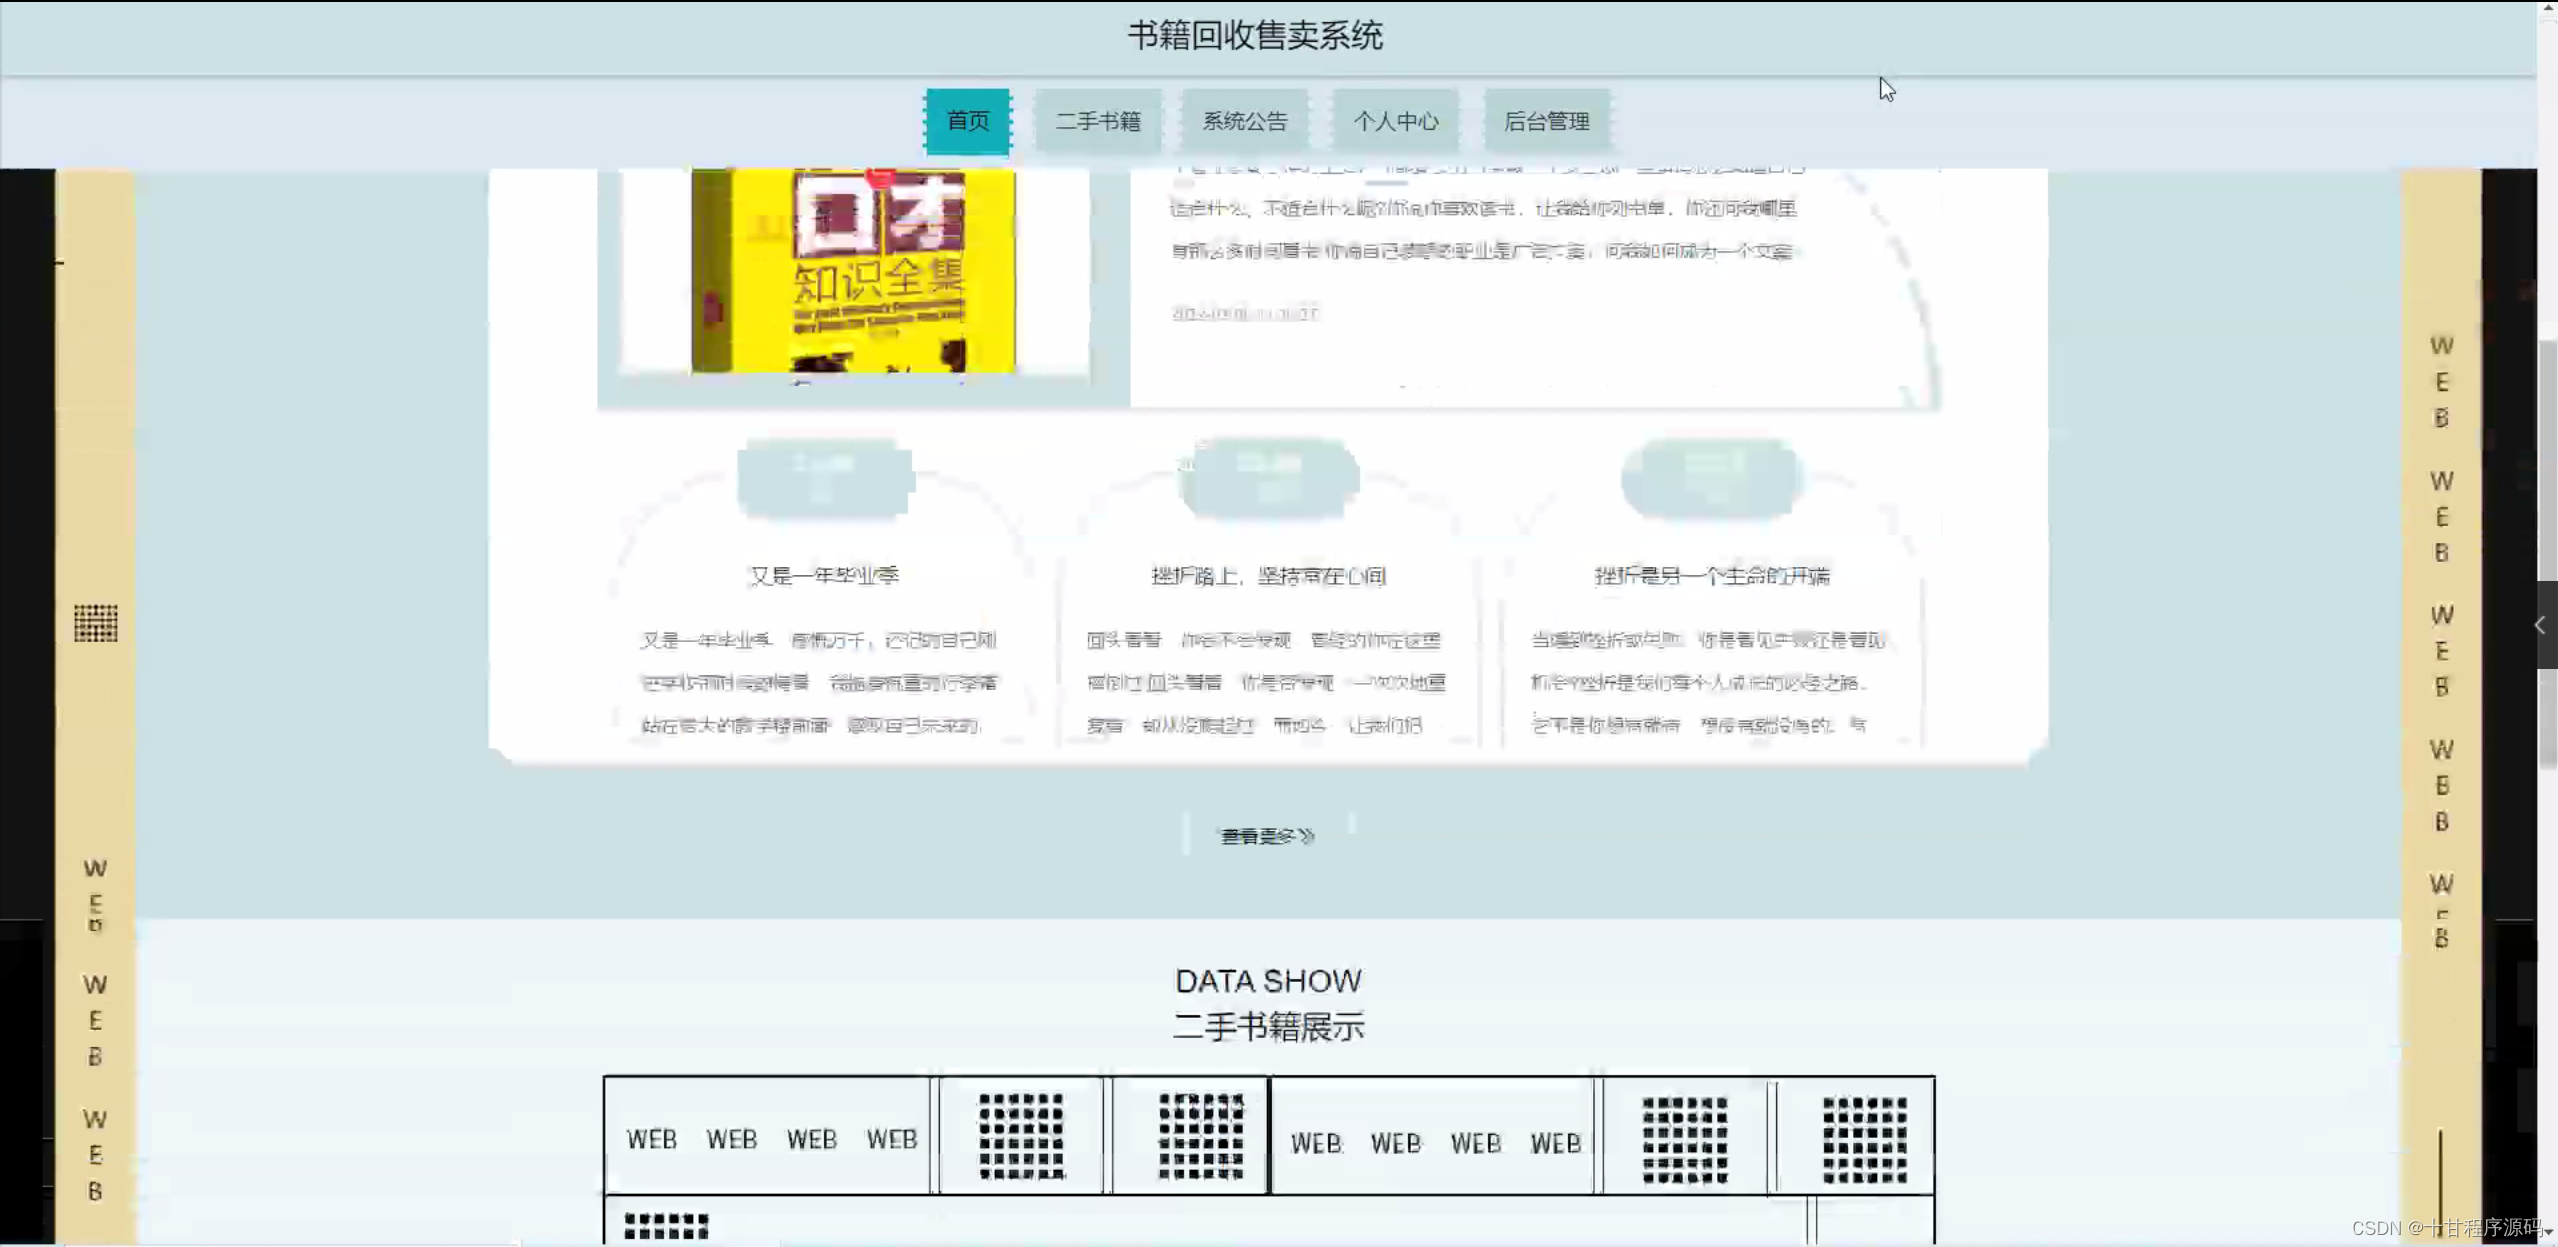Open article 挫折路上，坚持常在心间
The height and width of the screenshot is (1247, 2558).
[x=1268, y=576]
